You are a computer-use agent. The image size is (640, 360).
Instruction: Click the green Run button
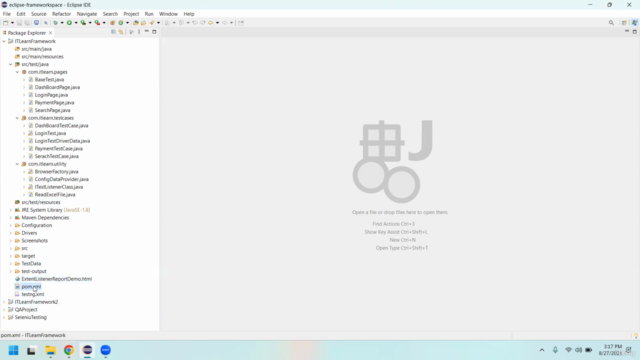tap(69, 23)
